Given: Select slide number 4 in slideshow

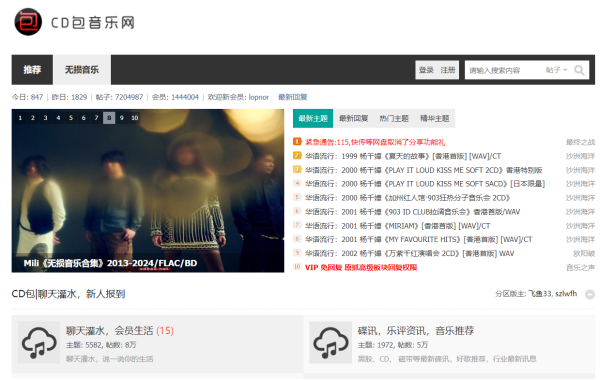Looking at the screenshot, I should tap(58, 118).
